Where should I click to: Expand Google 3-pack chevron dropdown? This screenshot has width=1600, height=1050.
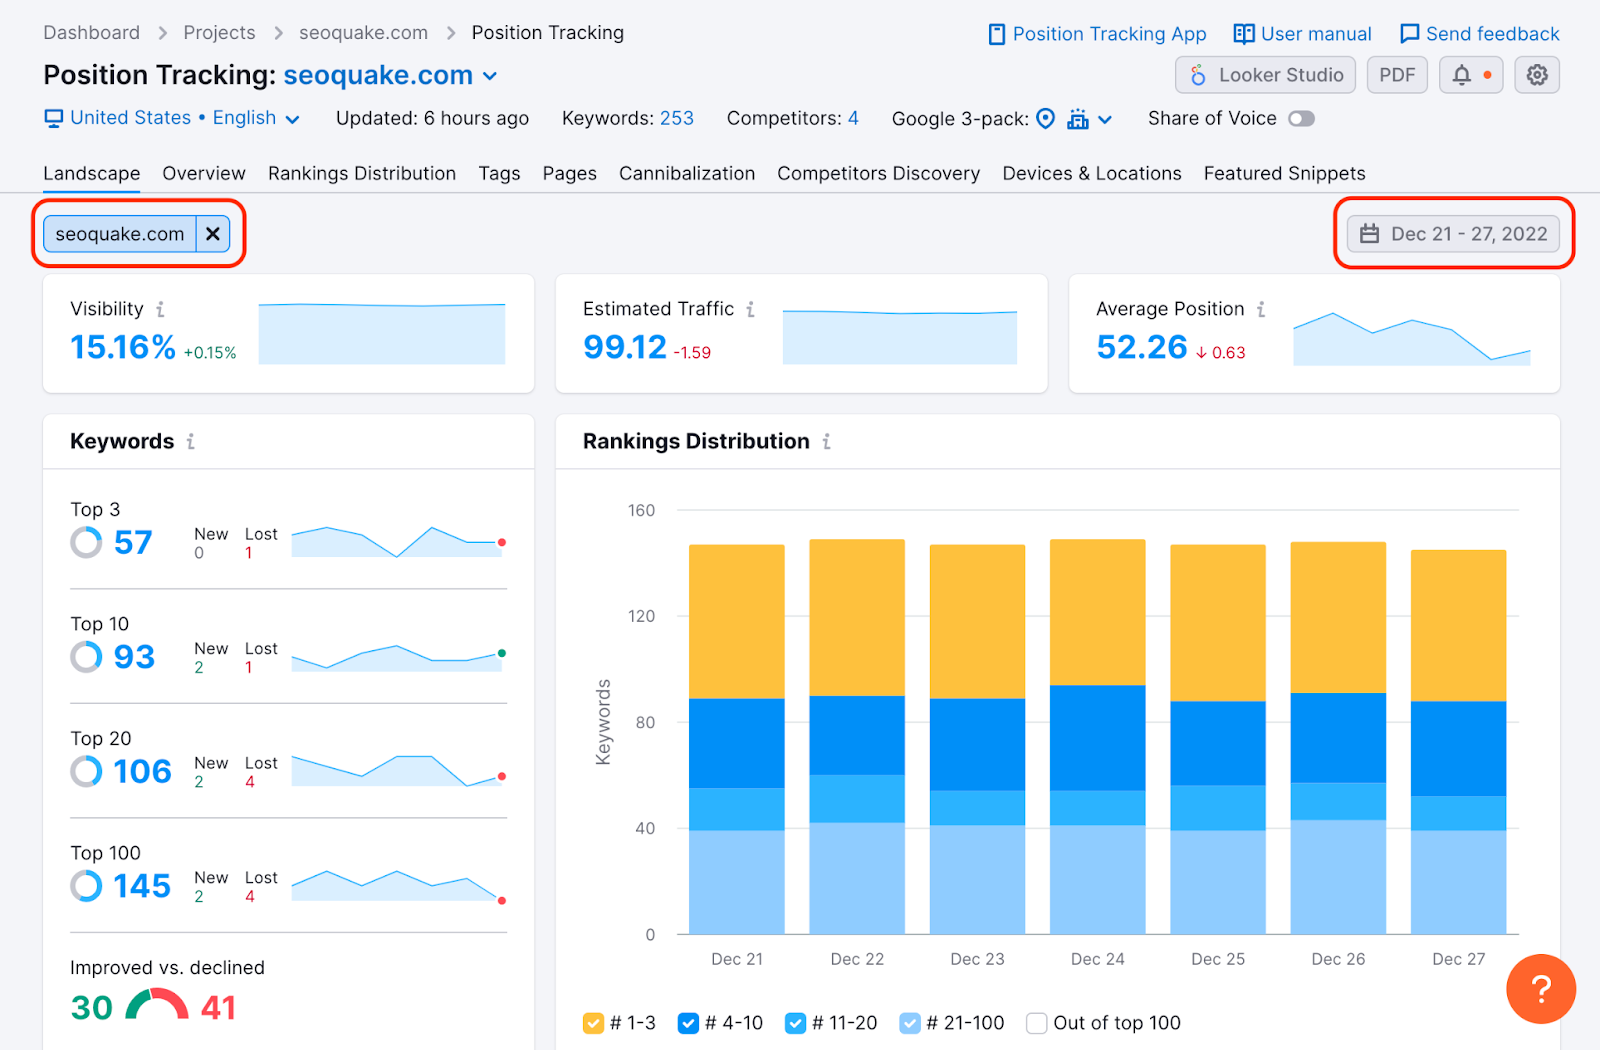1105,120
